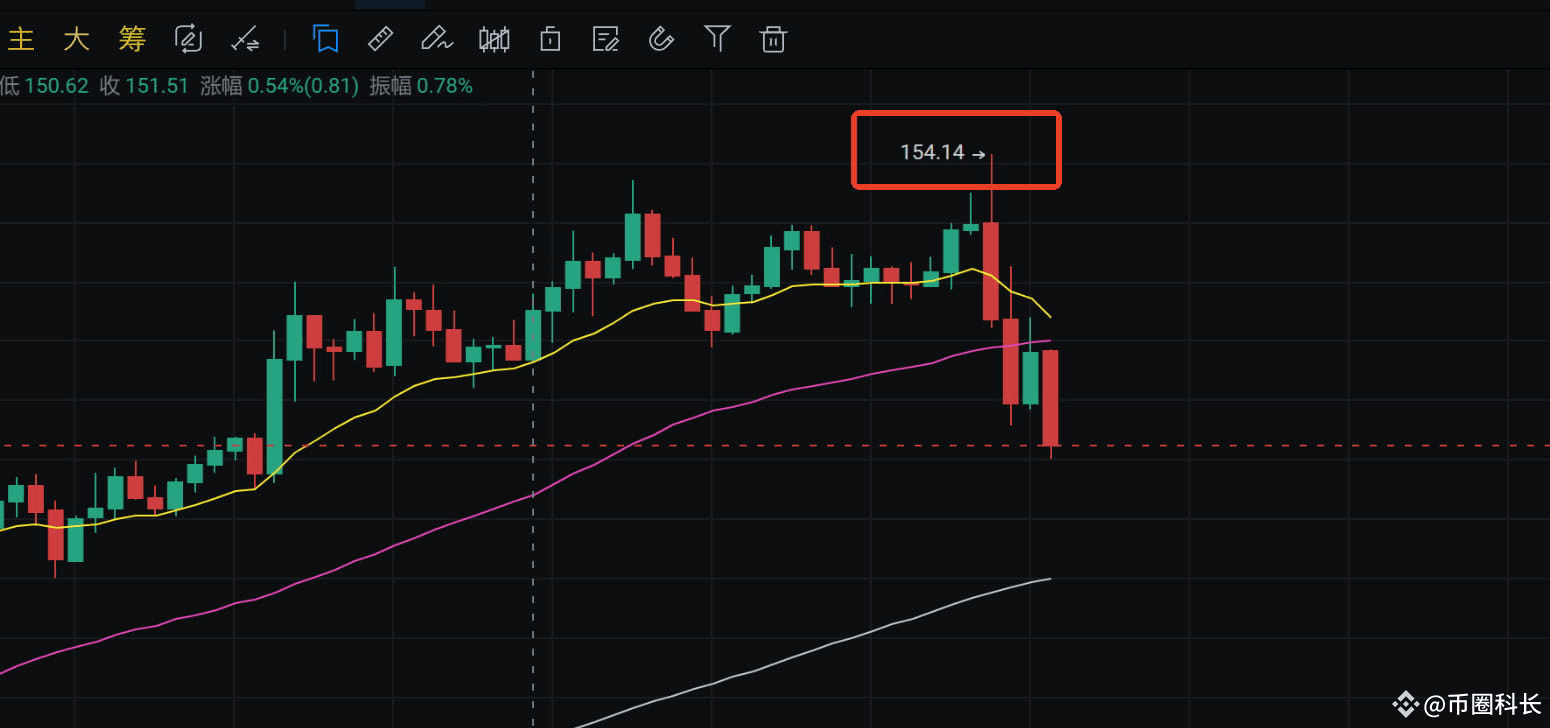
Task: Select the pencil drawing tool
Action: coord(437,38)
